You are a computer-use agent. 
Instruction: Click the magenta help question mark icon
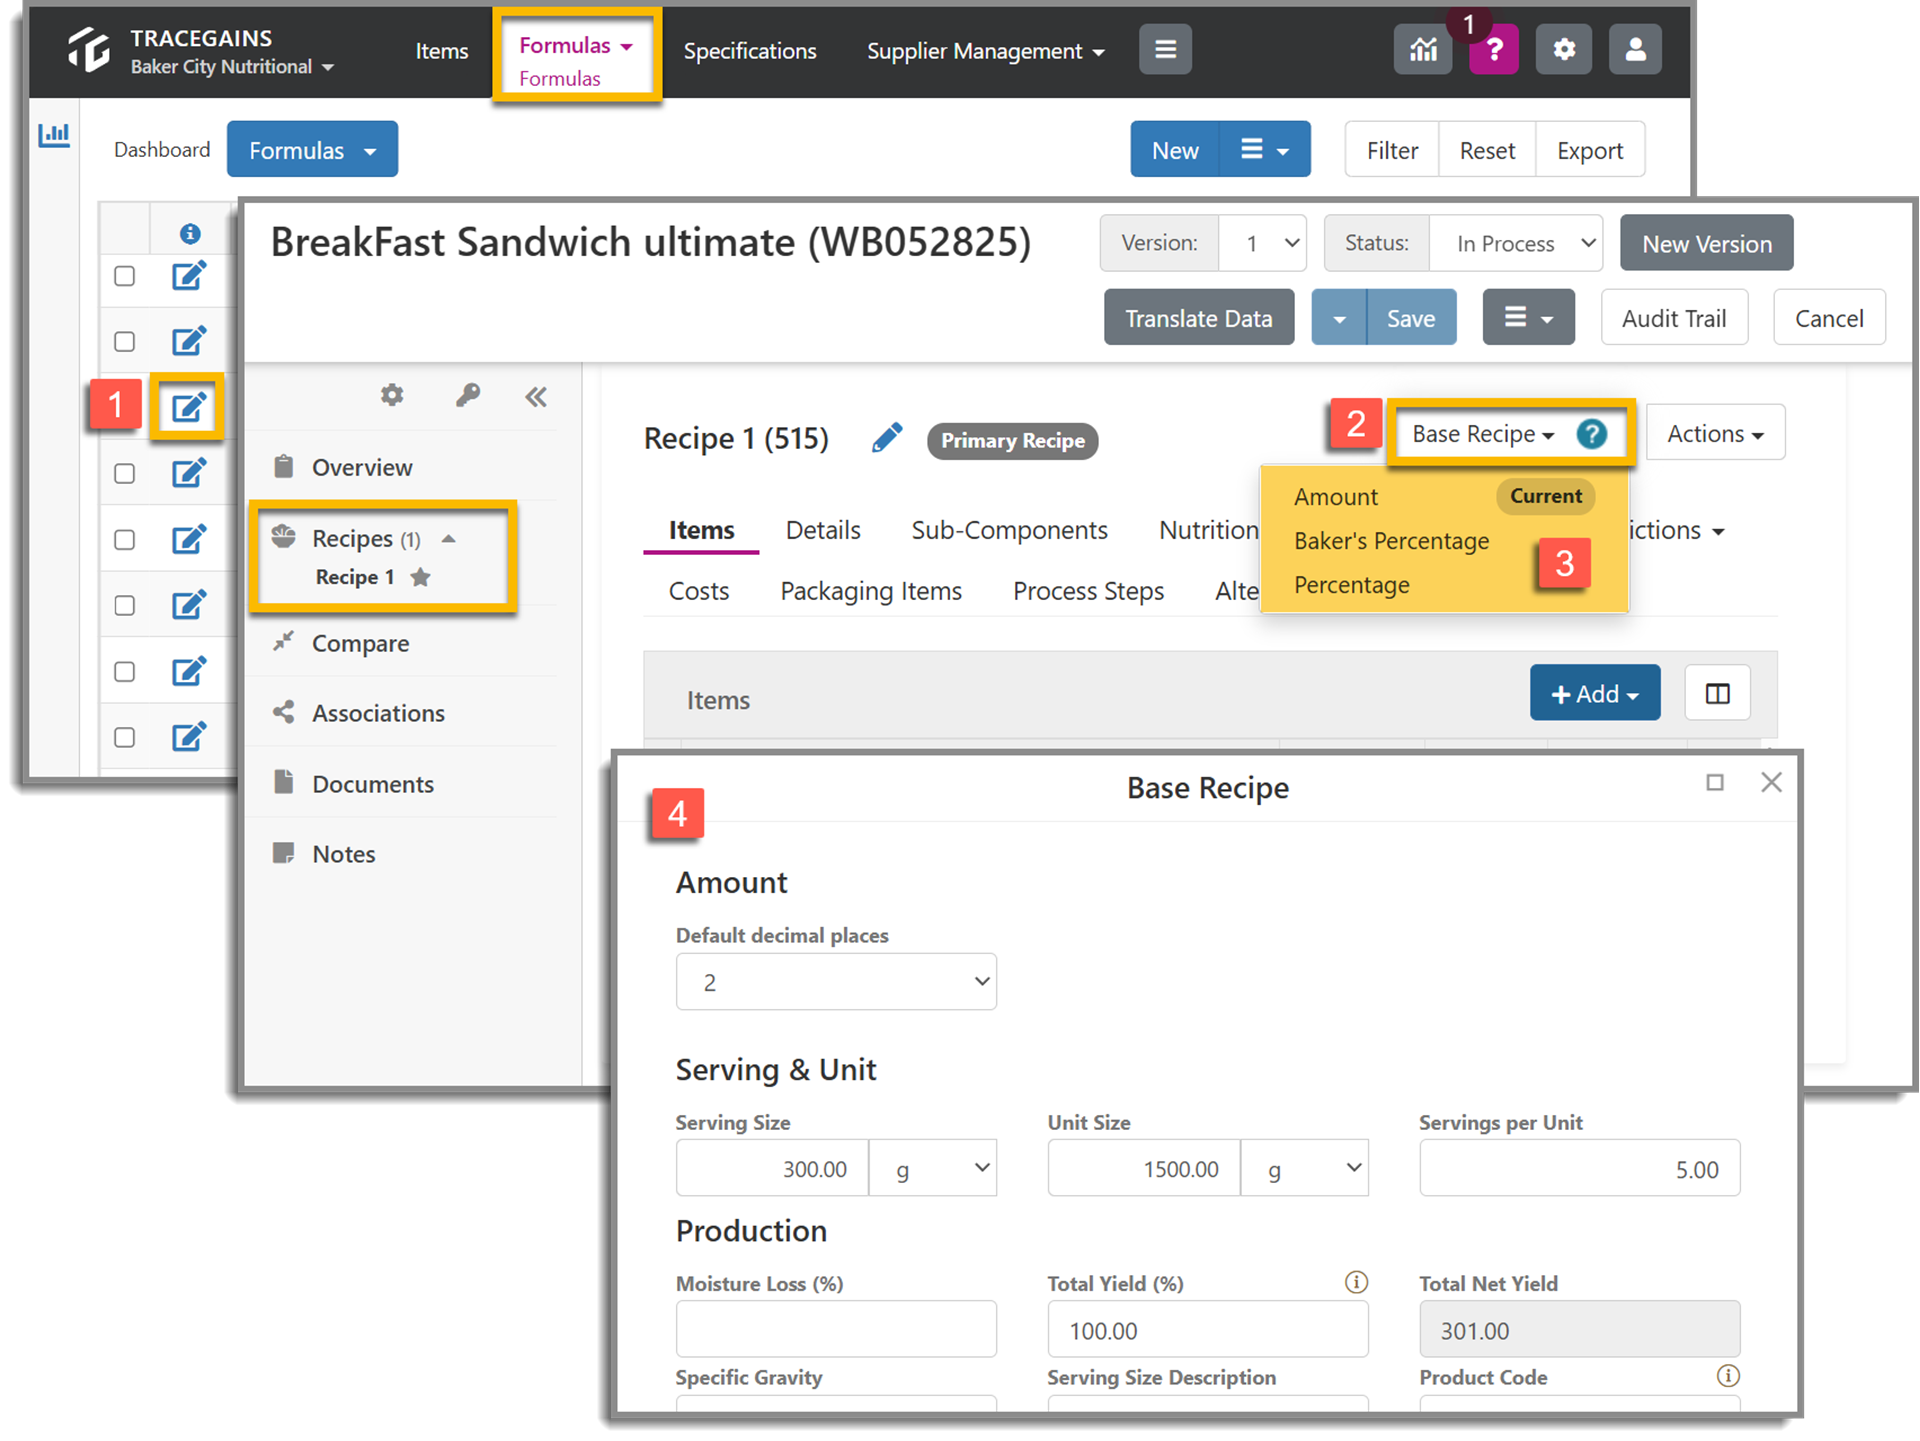click(1494, 50)
